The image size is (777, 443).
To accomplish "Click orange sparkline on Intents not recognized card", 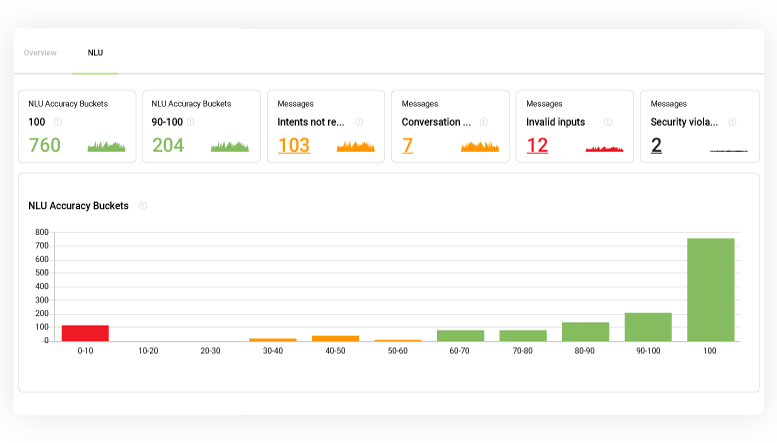I will click(x=356, y=146).
